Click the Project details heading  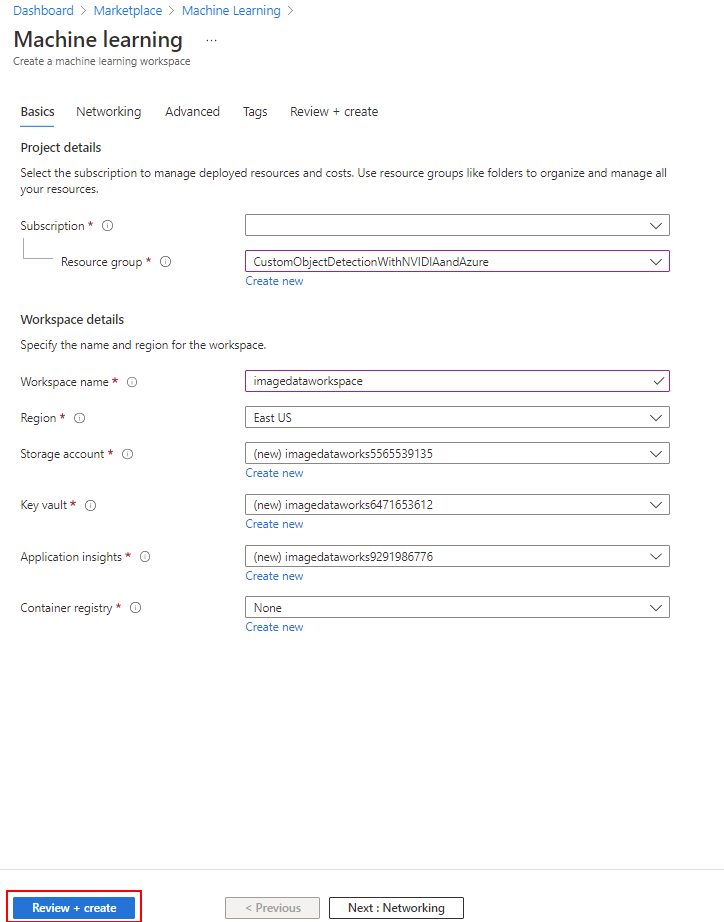pos(61,148)
